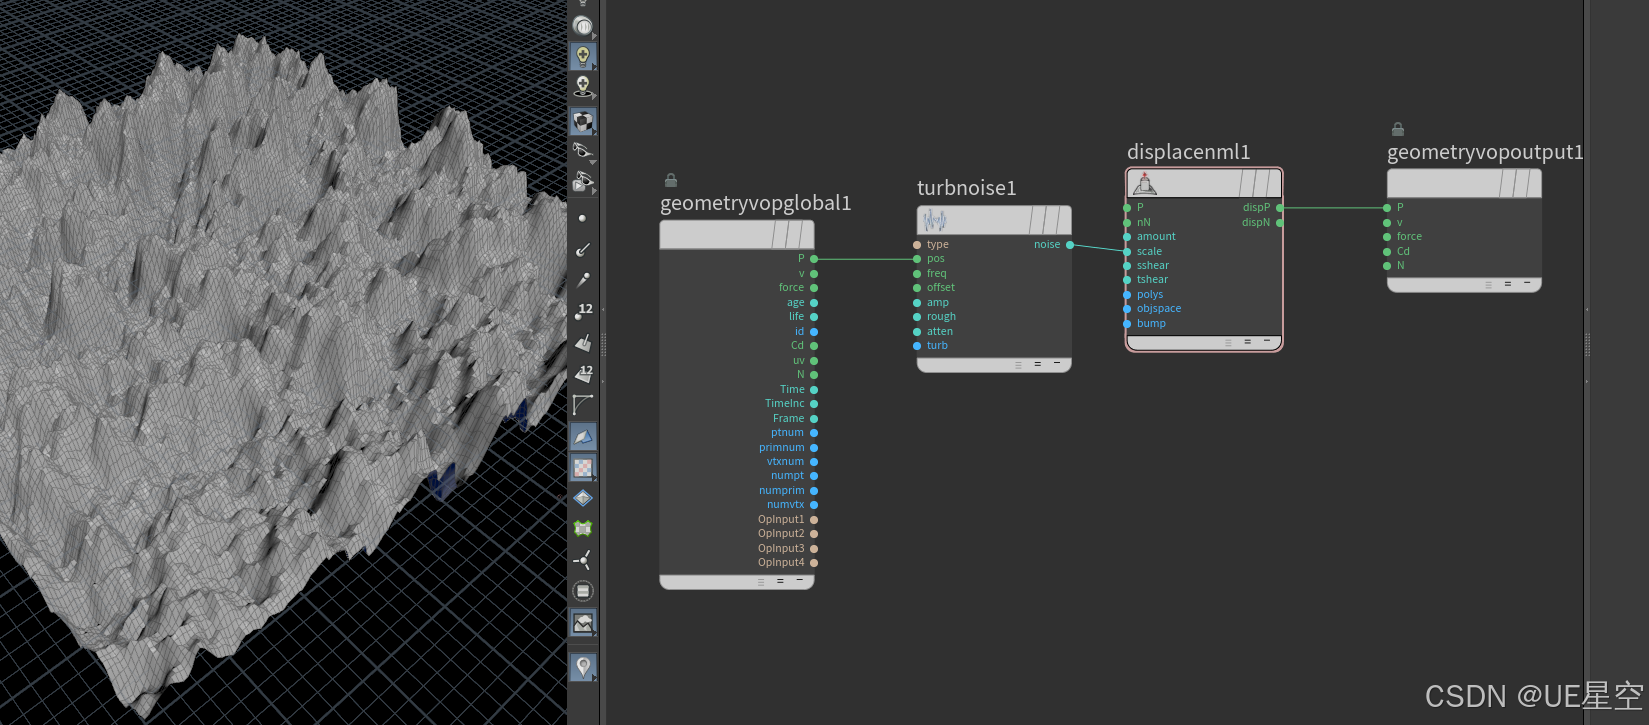Click the Time output on geometryvopglobal1
Image resolution: width=1649 pixels, height=725 pixels.
click(x=814, y=390)
